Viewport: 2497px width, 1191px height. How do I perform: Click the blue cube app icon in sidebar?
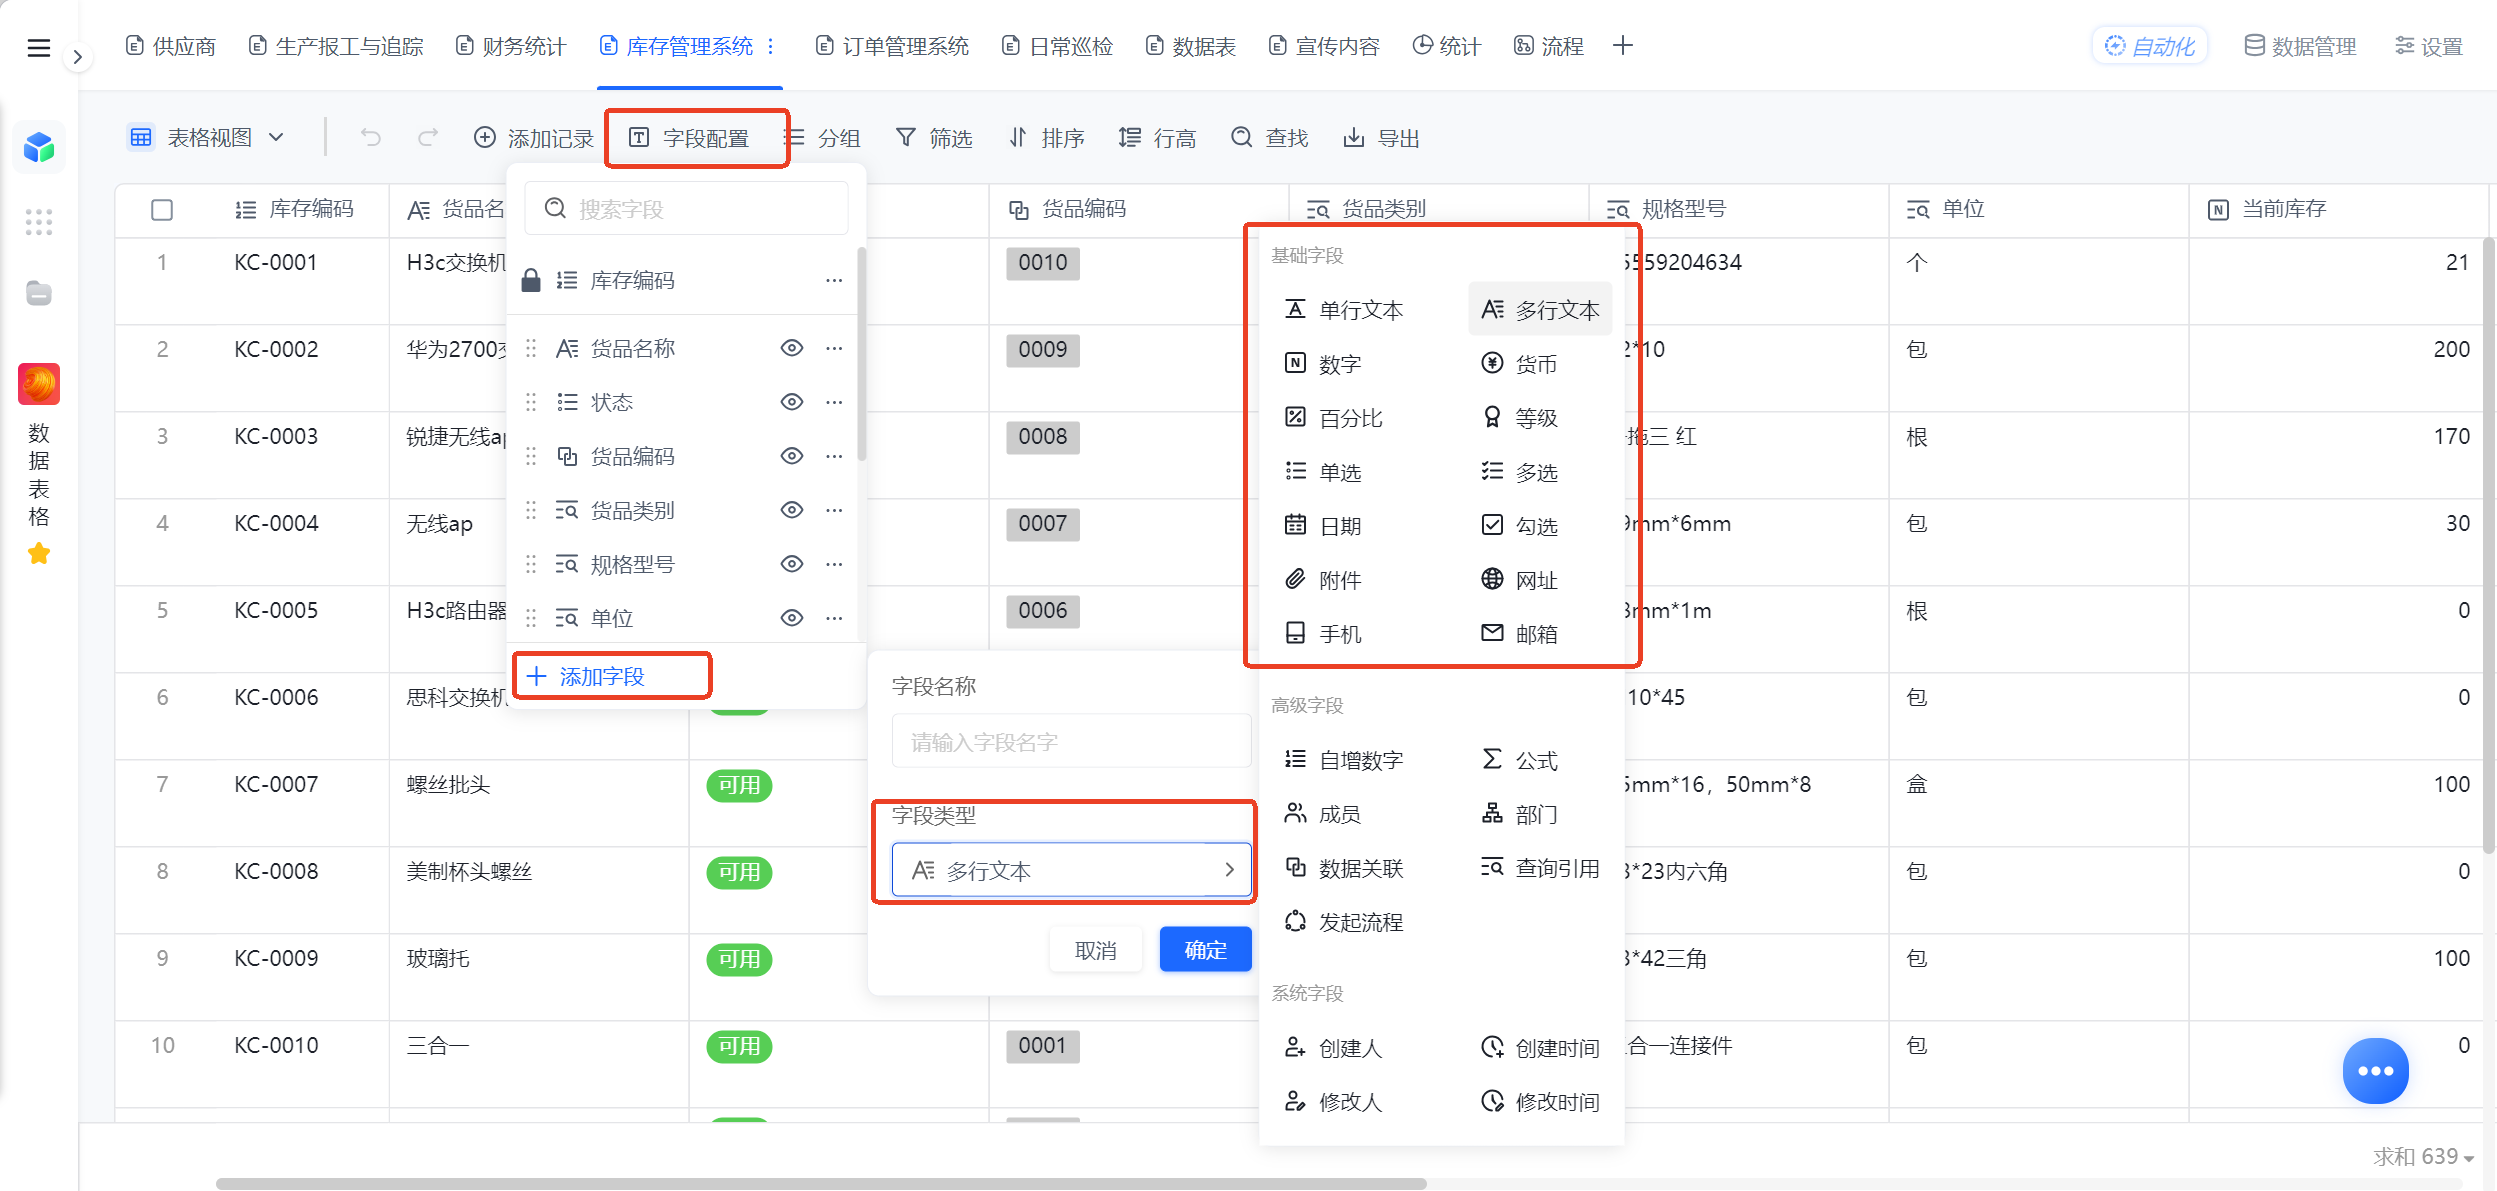[39, 148]
